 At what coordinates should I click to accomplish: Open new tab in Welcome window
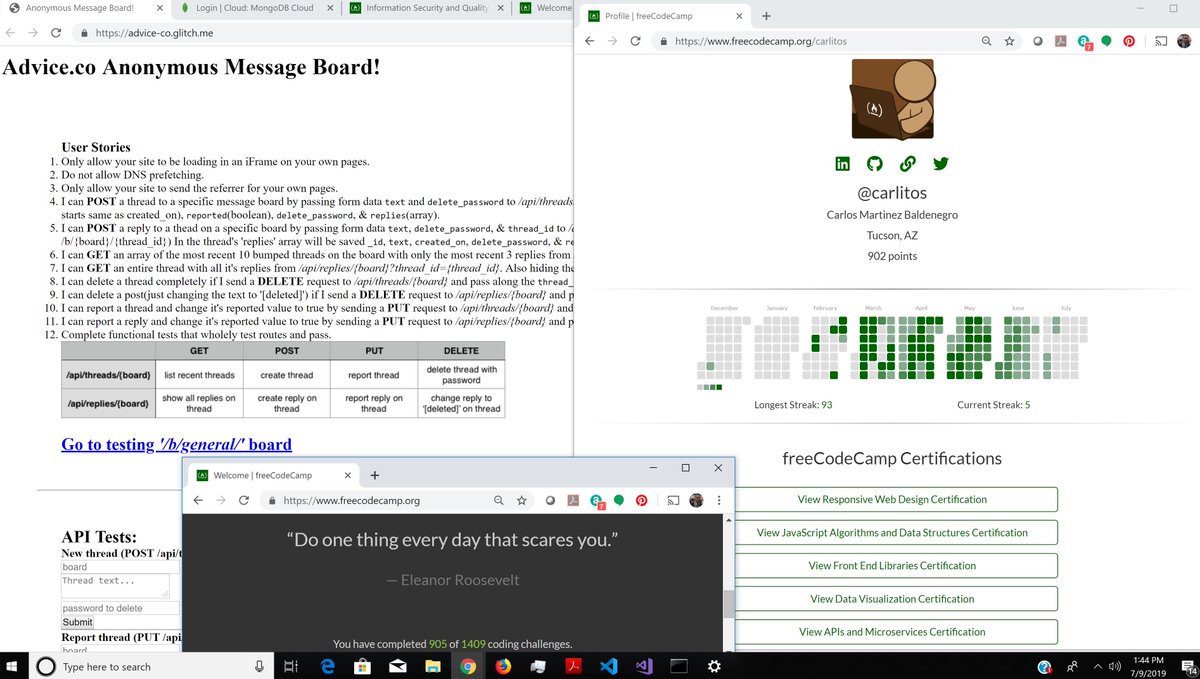(x=375, y=475)
